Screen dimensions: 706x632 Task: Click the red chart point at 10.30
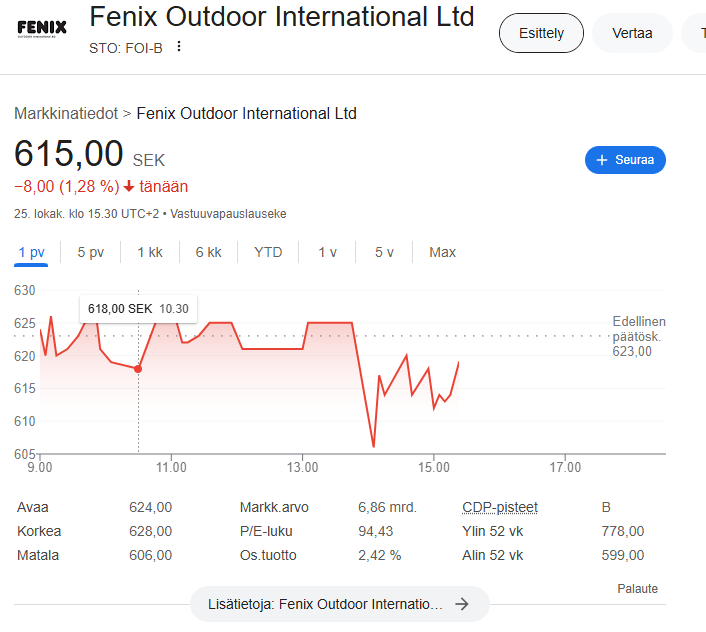(138, 369)
